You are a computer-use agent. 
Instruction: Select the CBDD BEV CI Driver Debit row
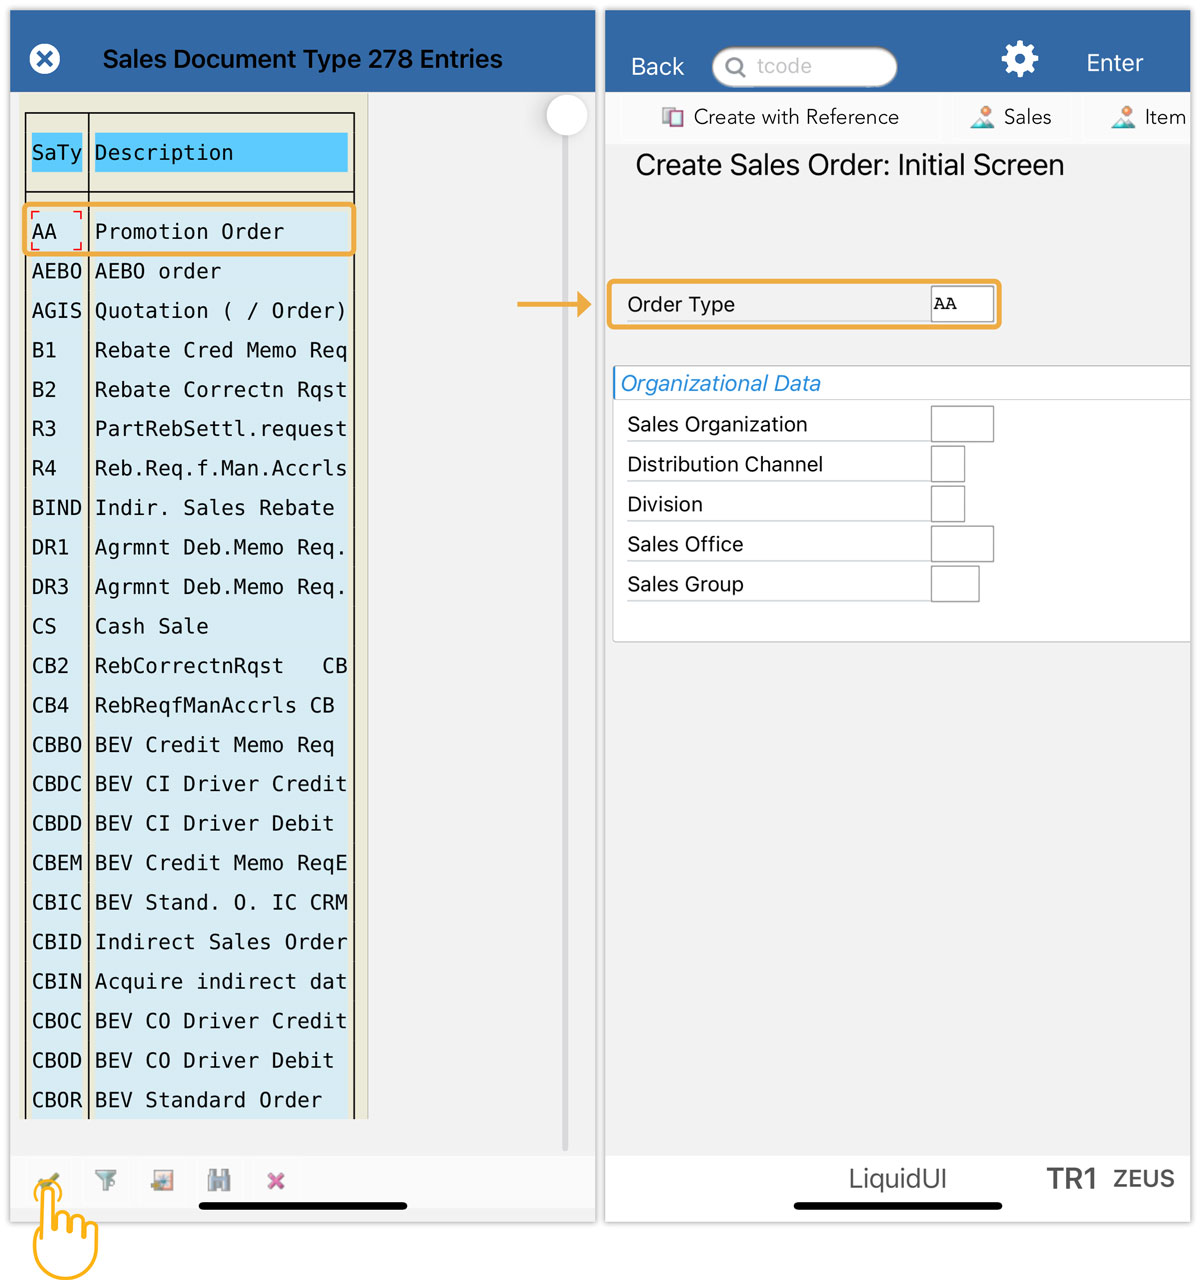coord(190,823)
